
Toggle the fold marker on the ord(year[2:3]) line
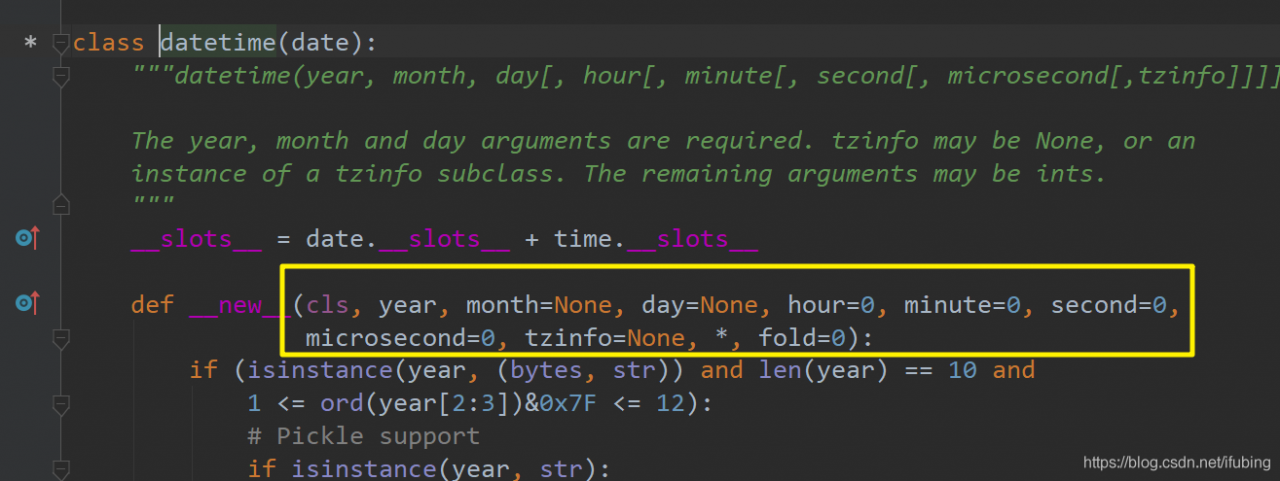tap(61, 404)
